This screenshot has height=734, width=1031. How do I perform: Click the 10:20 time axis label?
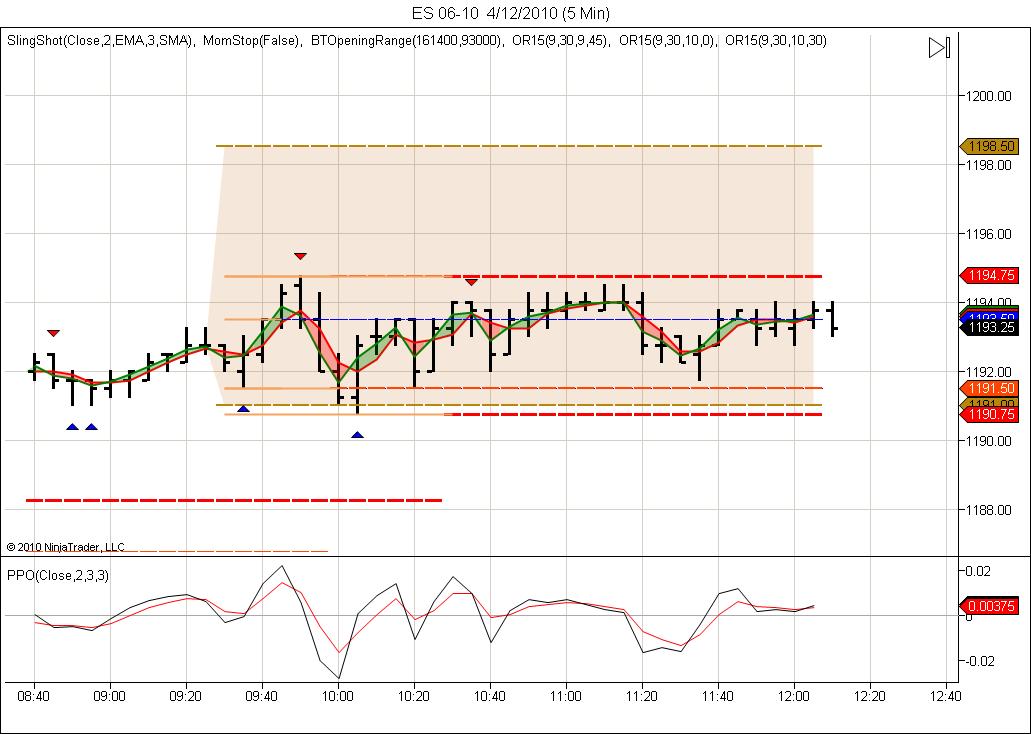tap(414, 697)
